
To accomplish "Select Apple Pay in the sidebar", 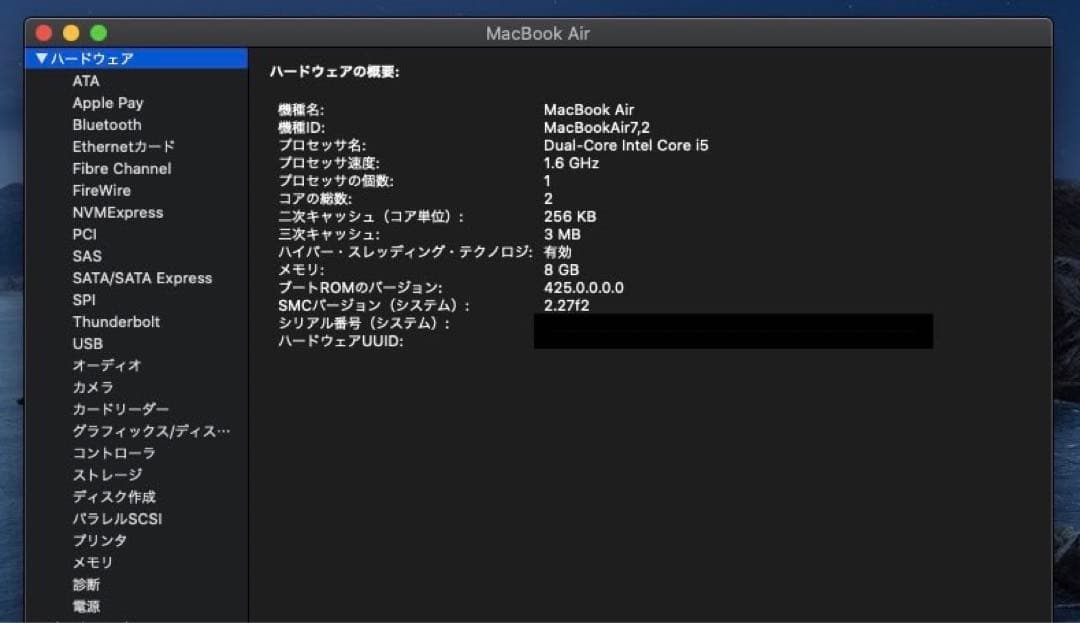I will pyautogui.click(x=107, y=102).
